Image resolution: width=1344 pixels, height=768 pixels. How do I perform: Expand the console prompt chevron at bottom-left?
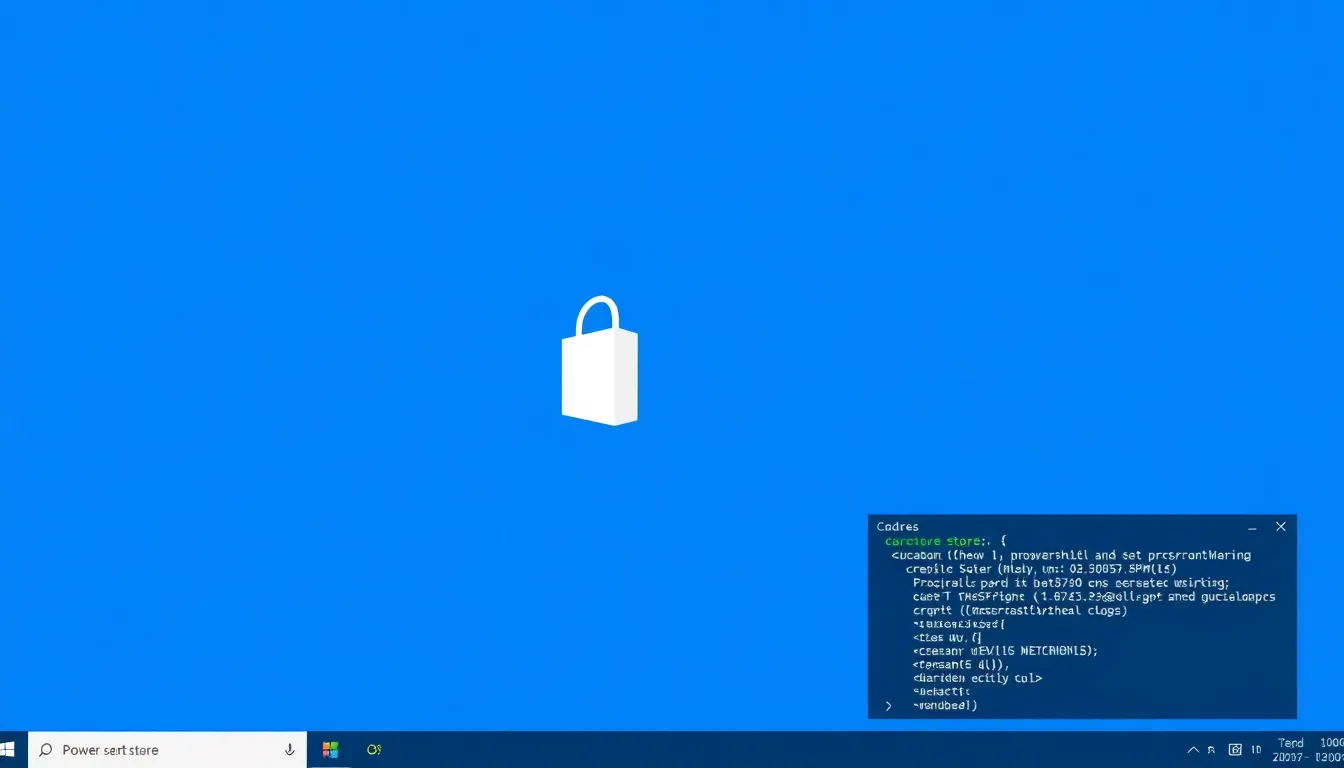pos(888,706)
